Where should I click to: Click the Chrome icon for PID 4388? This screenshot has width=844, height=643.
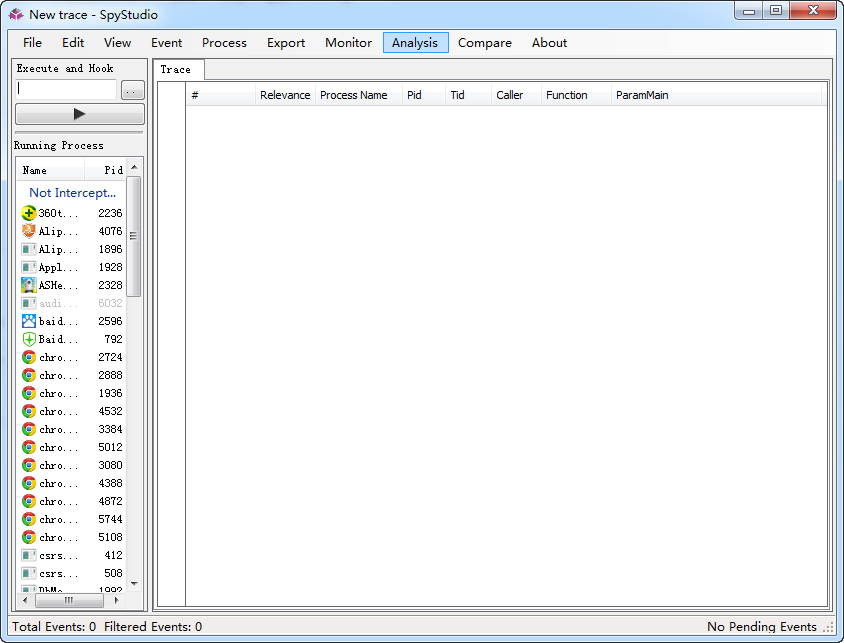pos(29,483)
